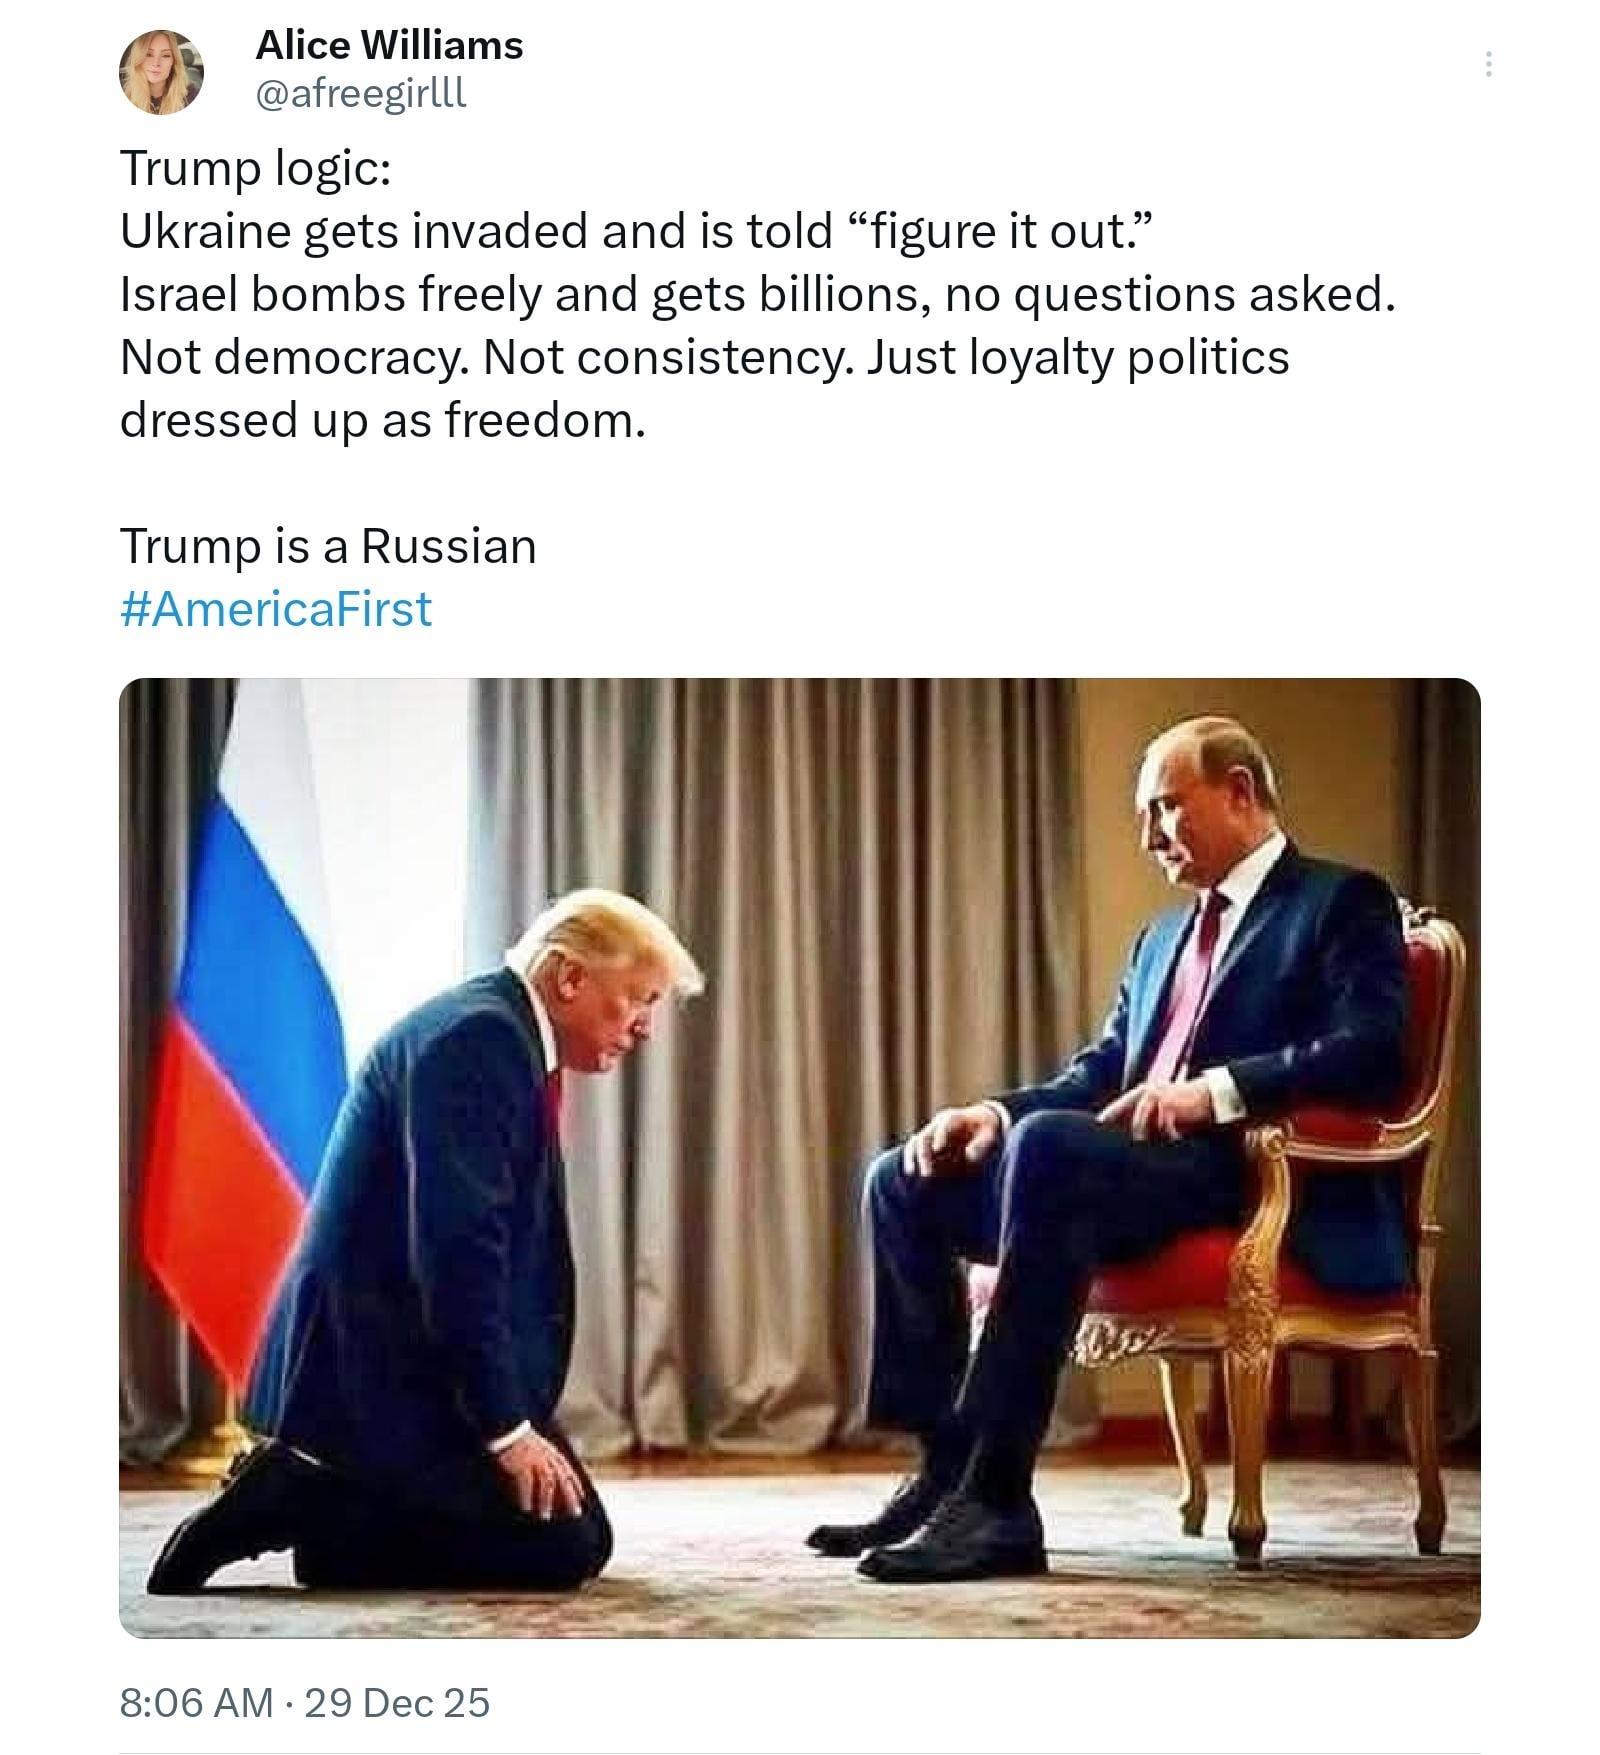
Task: Open the Alice Williams display name link
Action: (x=389, y=46)
